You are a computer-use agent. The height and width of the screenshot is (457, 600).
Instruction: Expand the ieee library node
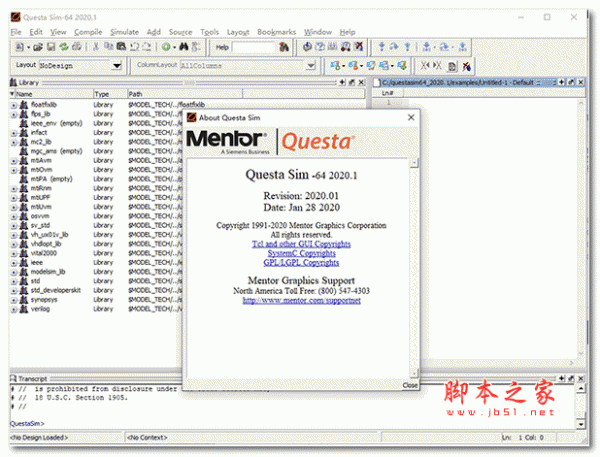pos(14,263)
